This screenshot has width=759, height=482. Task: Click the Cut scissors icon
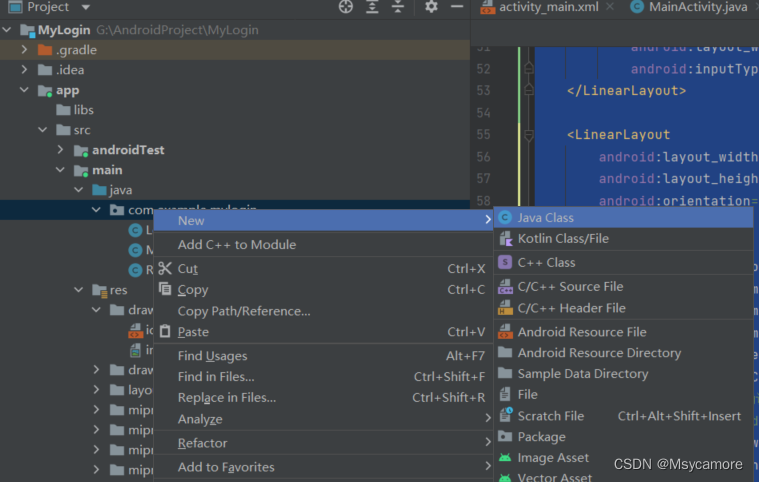(x=165, y=268)
